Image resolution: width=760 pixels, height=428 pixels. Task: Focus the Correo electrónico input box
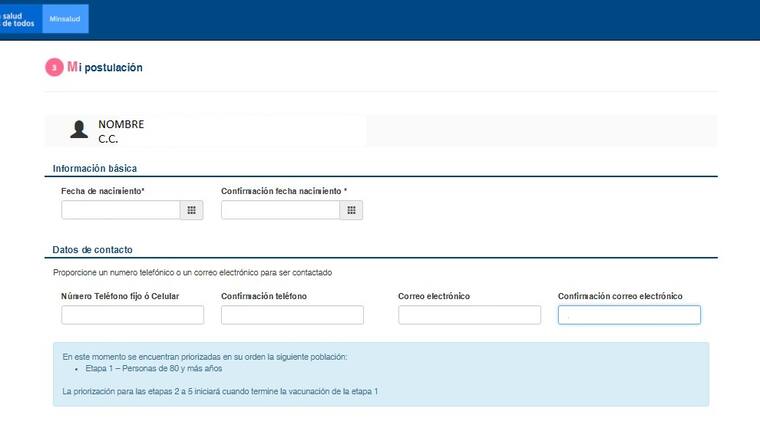[469, 315]
